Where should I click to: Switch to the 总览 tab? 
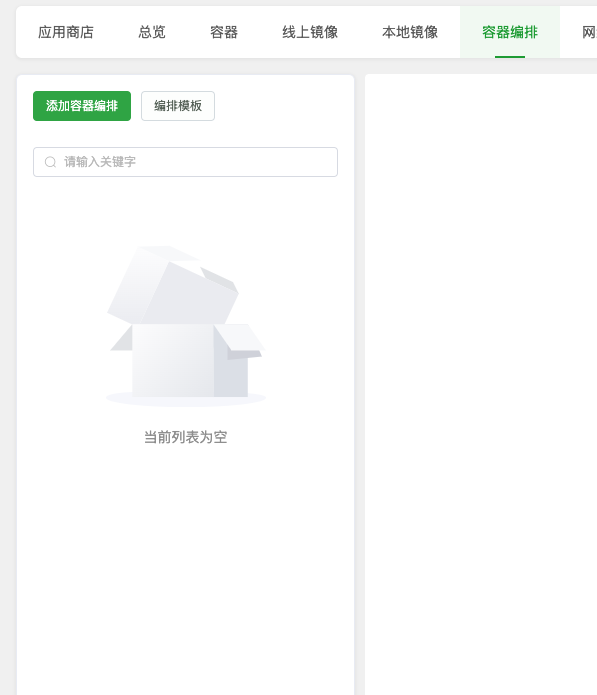point(152,32)
